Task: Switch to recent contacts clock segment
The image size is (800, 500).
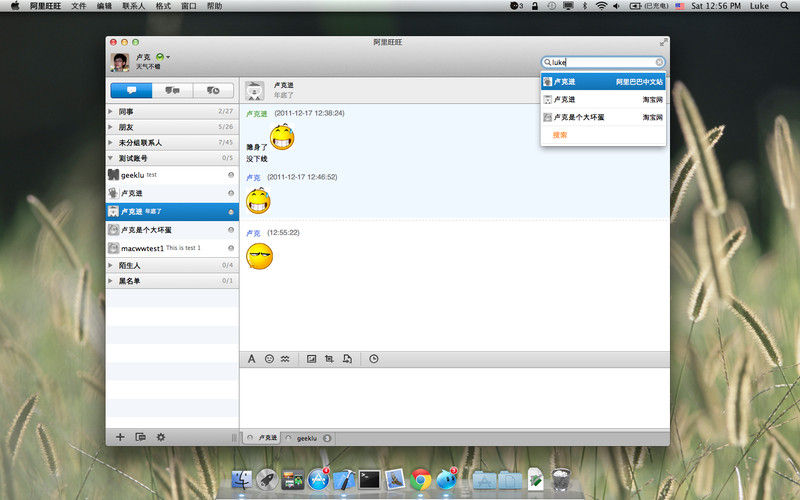Action: click(213, 90)
